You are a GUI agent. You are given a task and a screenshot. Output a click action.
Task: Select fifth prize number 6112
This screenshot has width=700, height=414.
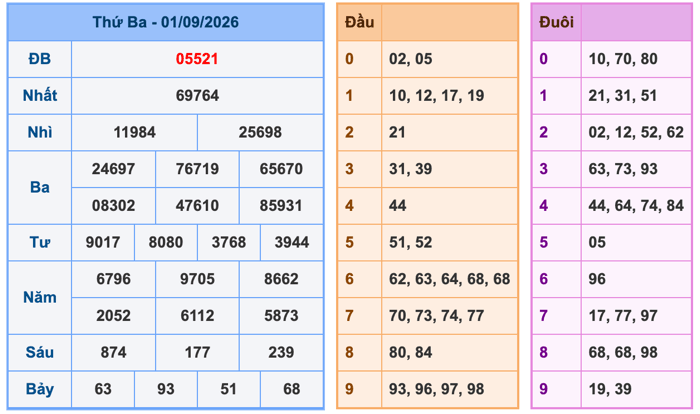197,315
